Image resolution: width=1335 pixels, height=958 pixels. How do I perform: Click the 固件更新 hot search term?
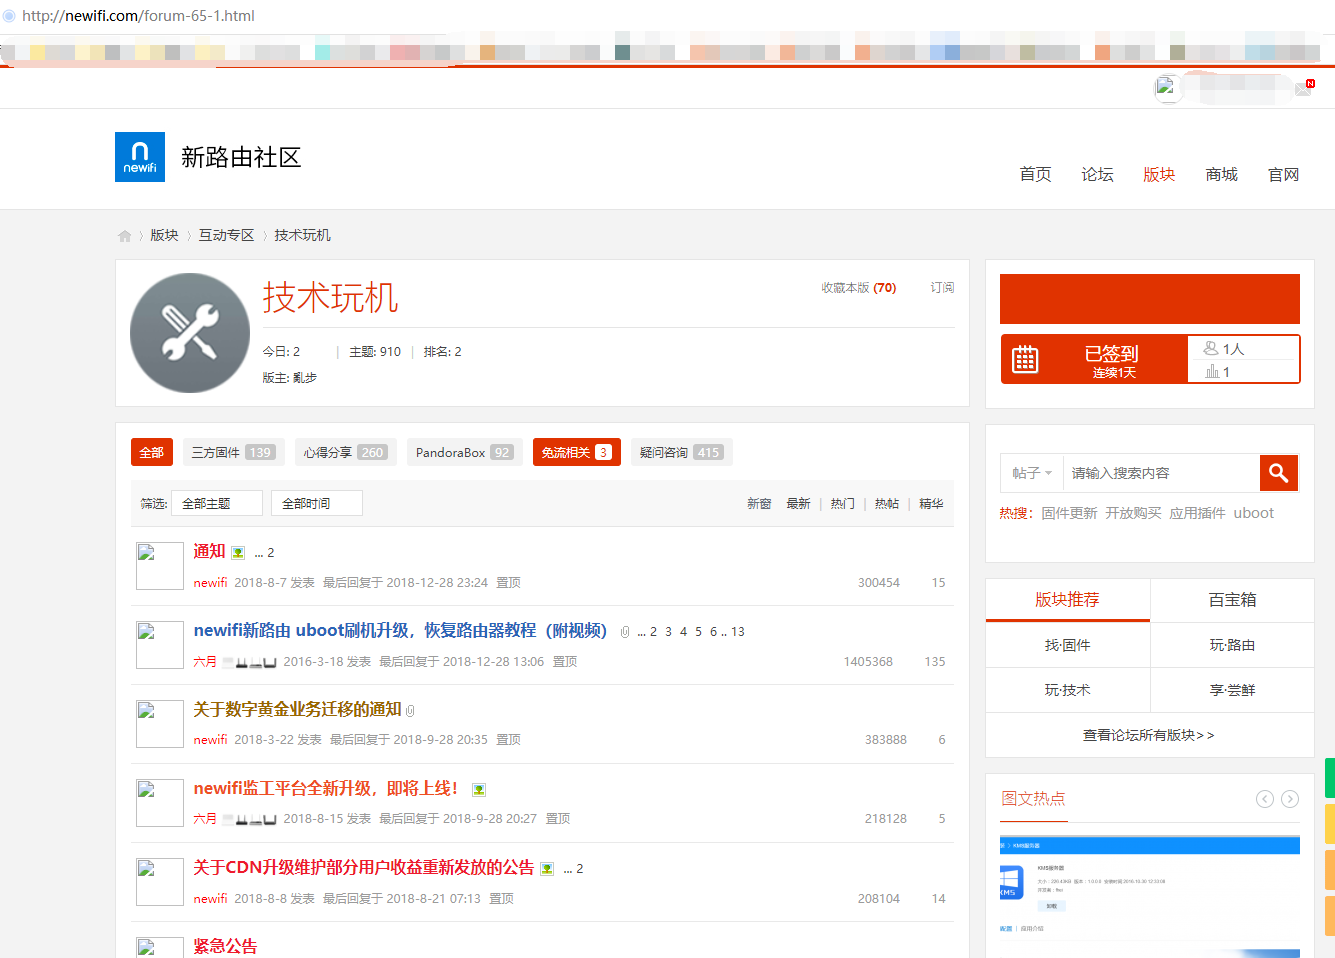click(1069, 513)
